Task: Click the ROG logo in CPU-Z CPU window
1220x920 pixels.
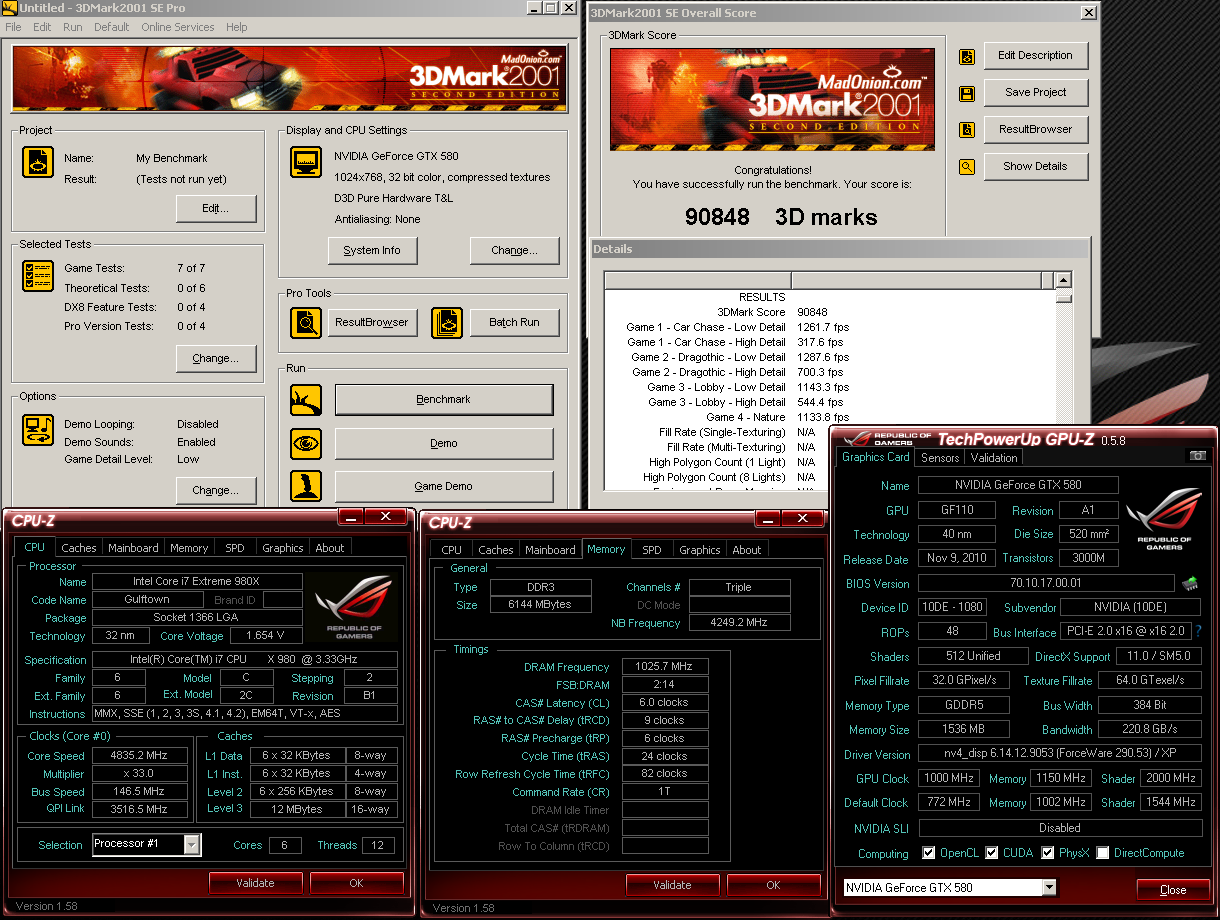Action: tap(354, 608)
